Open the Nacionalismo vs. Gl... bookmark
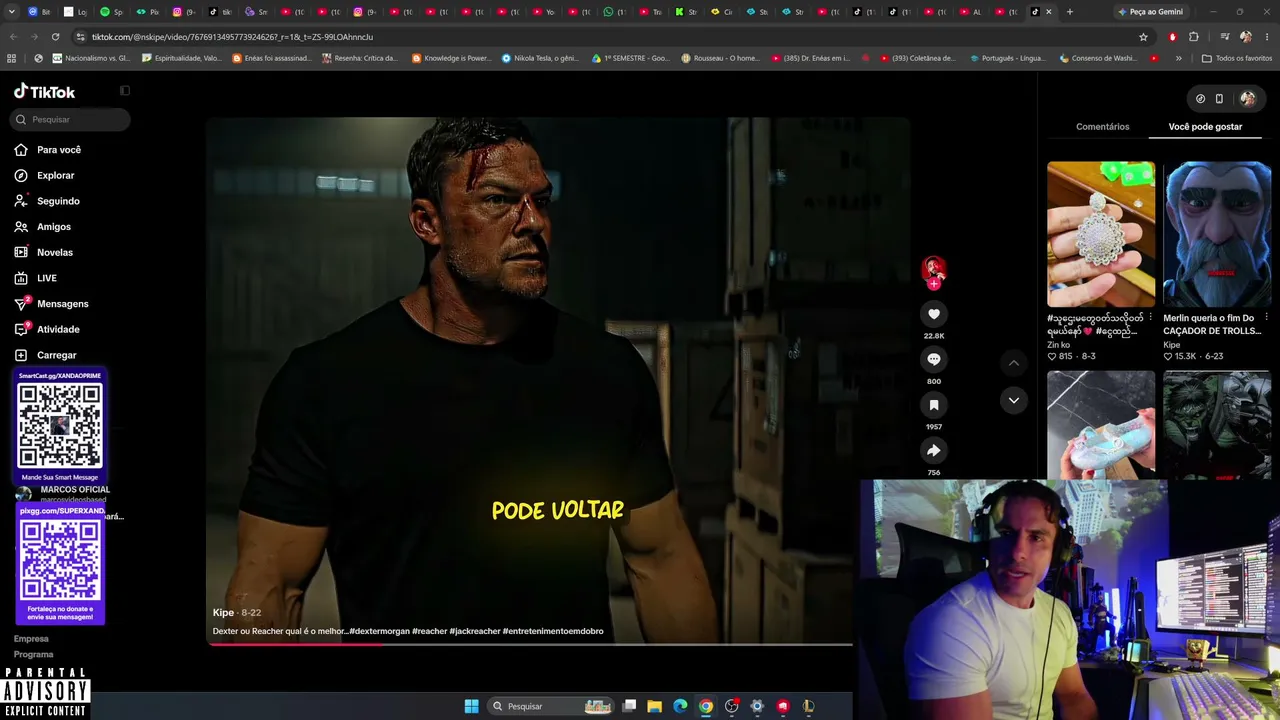The height and width of the screenshot is (720, 1280). click(x=91, y=58)
